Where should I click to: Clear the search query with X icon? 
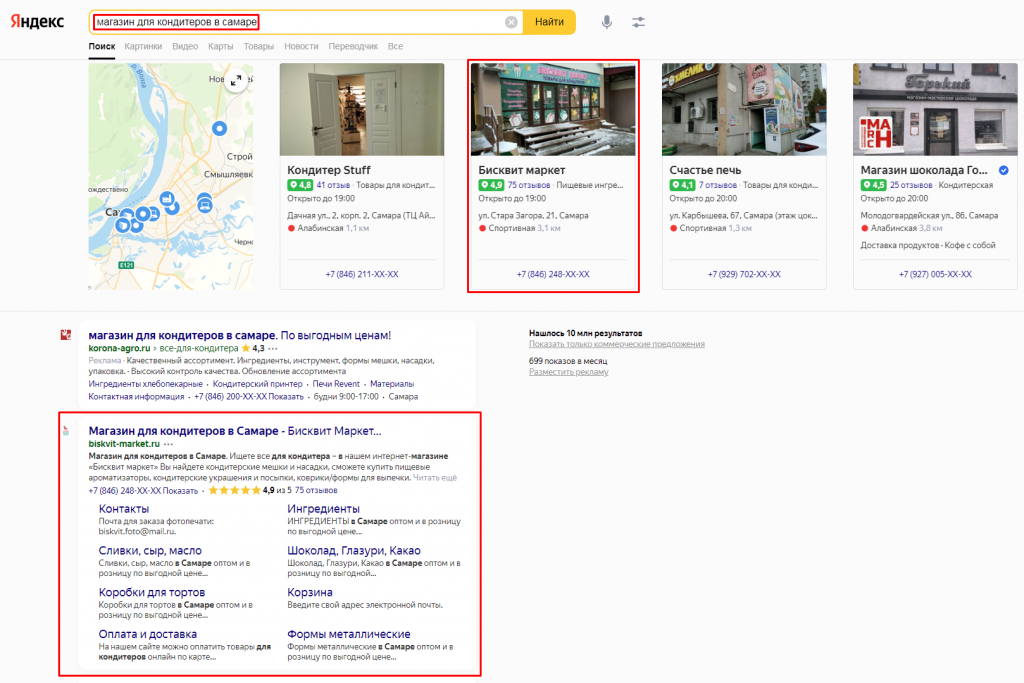tap(511, 22)
